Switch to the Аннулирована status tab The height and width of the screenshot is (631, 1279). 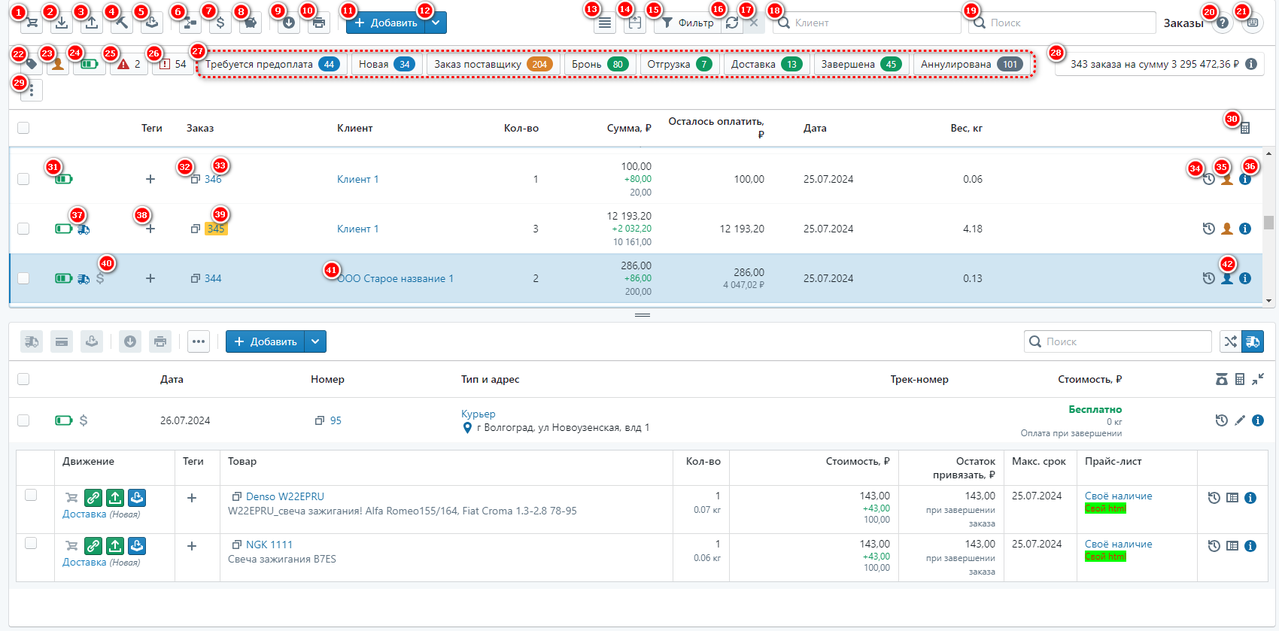[x=970, y=64]
